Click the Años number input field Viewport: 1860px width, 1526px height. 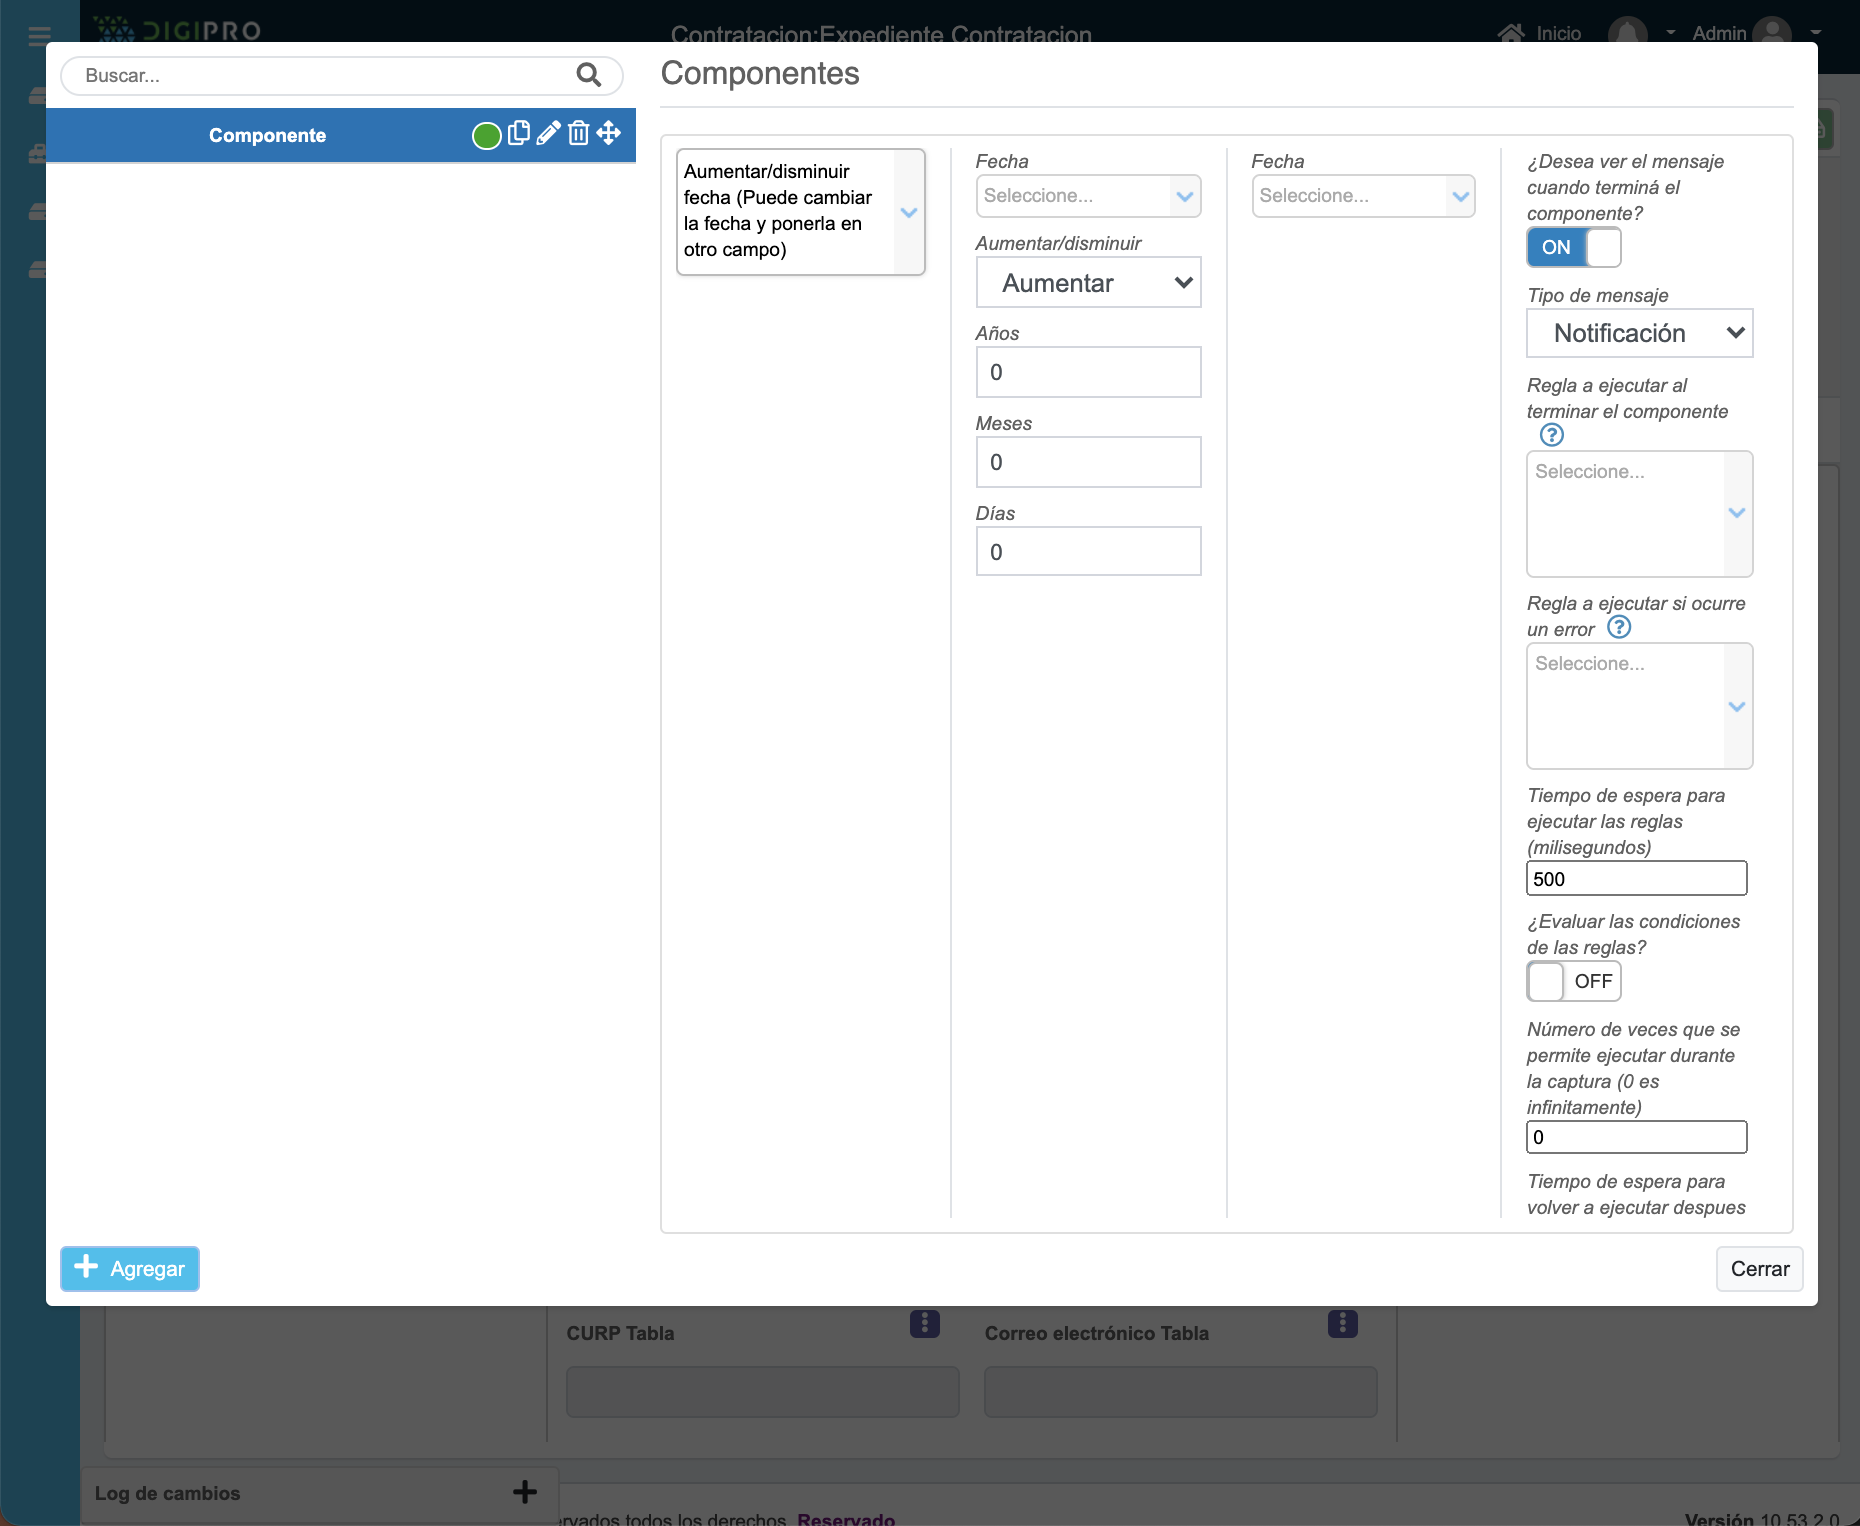point(1088,372)
